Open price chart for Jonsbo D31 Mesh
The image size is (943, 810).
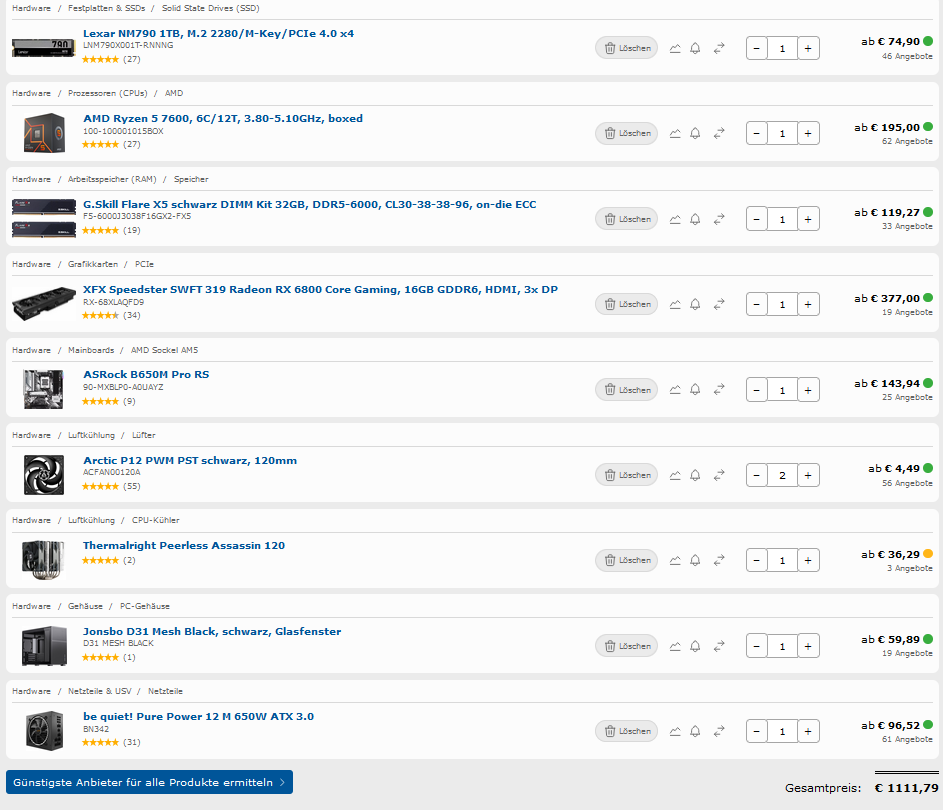point(675,646)
